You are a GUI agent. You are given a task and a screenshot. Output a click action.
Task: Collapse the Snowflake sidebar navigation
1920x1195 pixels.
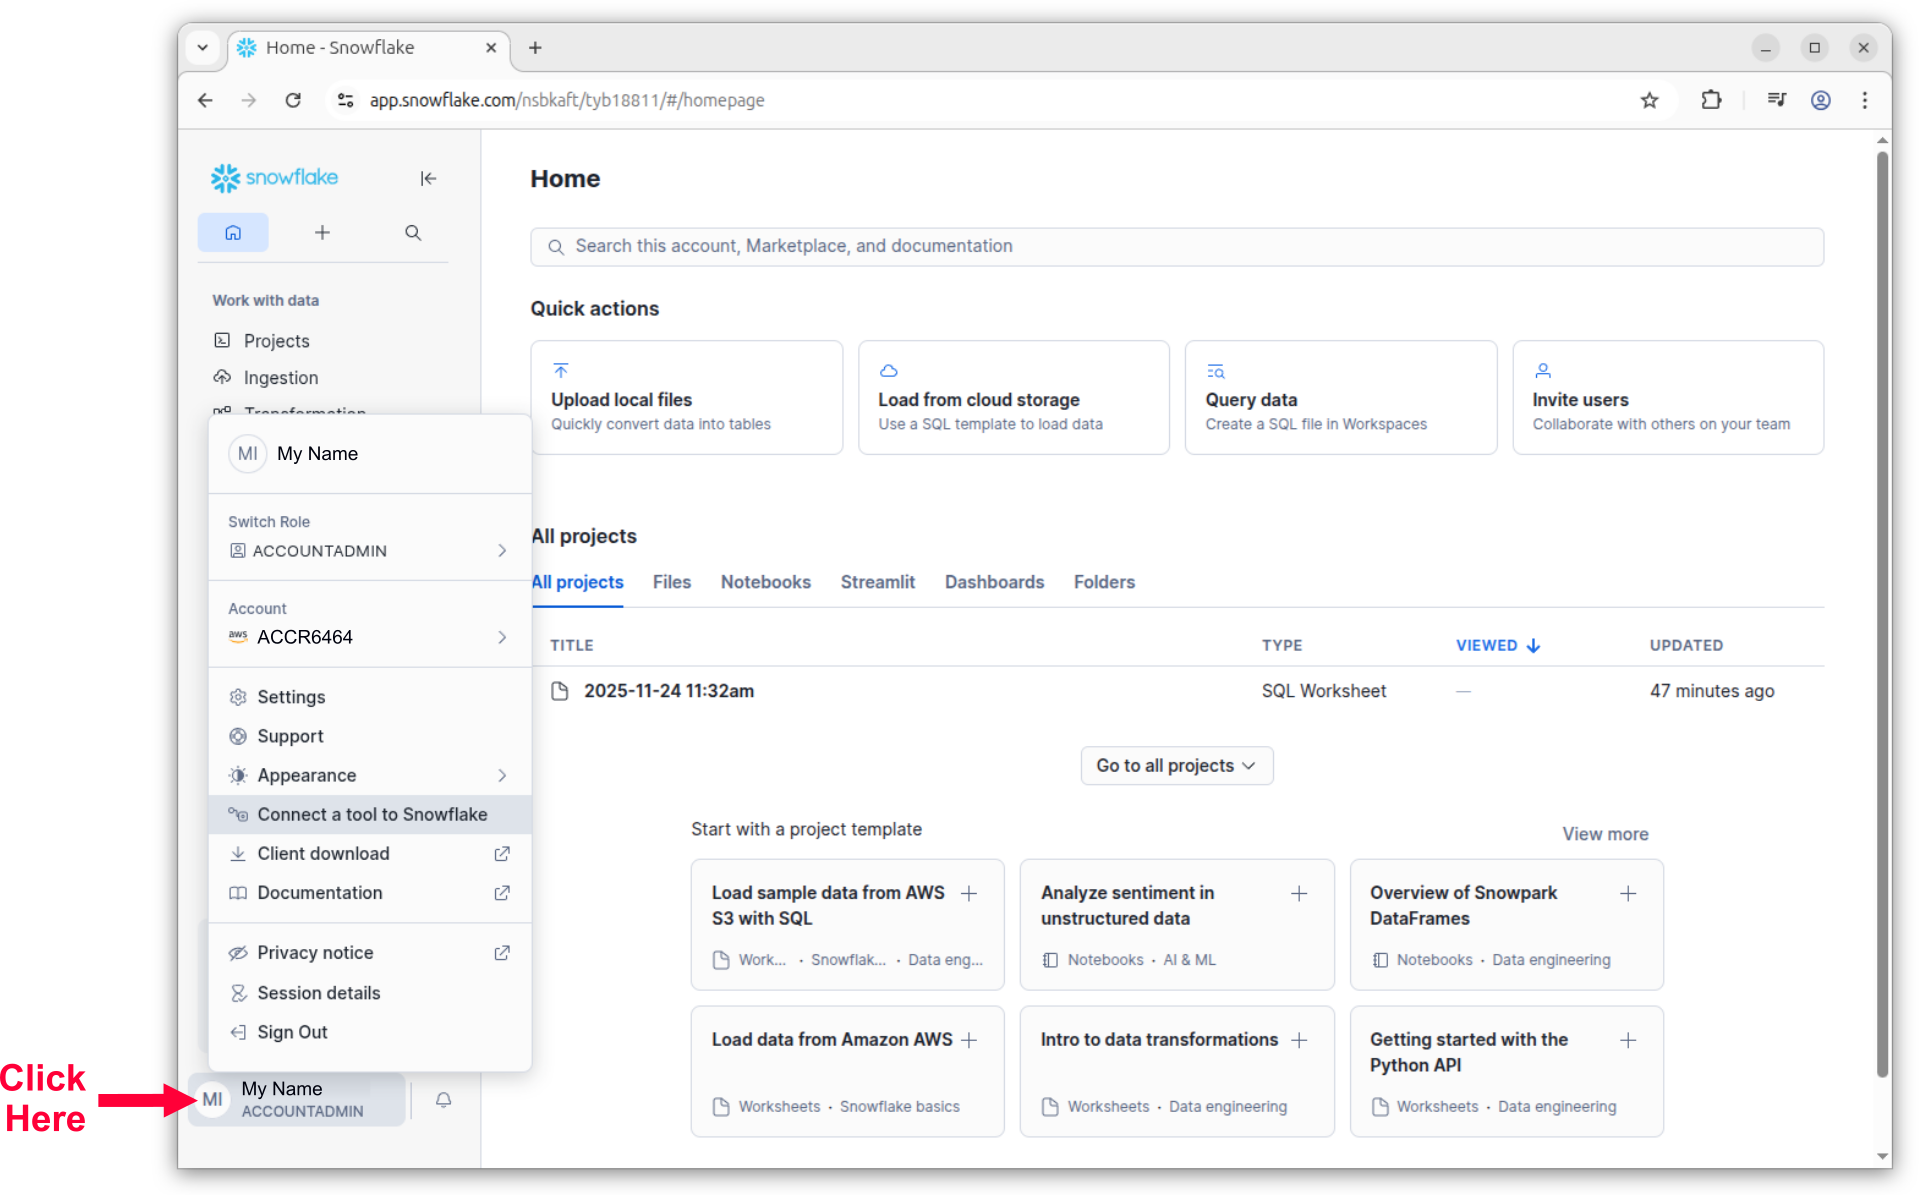click(428, 178)
